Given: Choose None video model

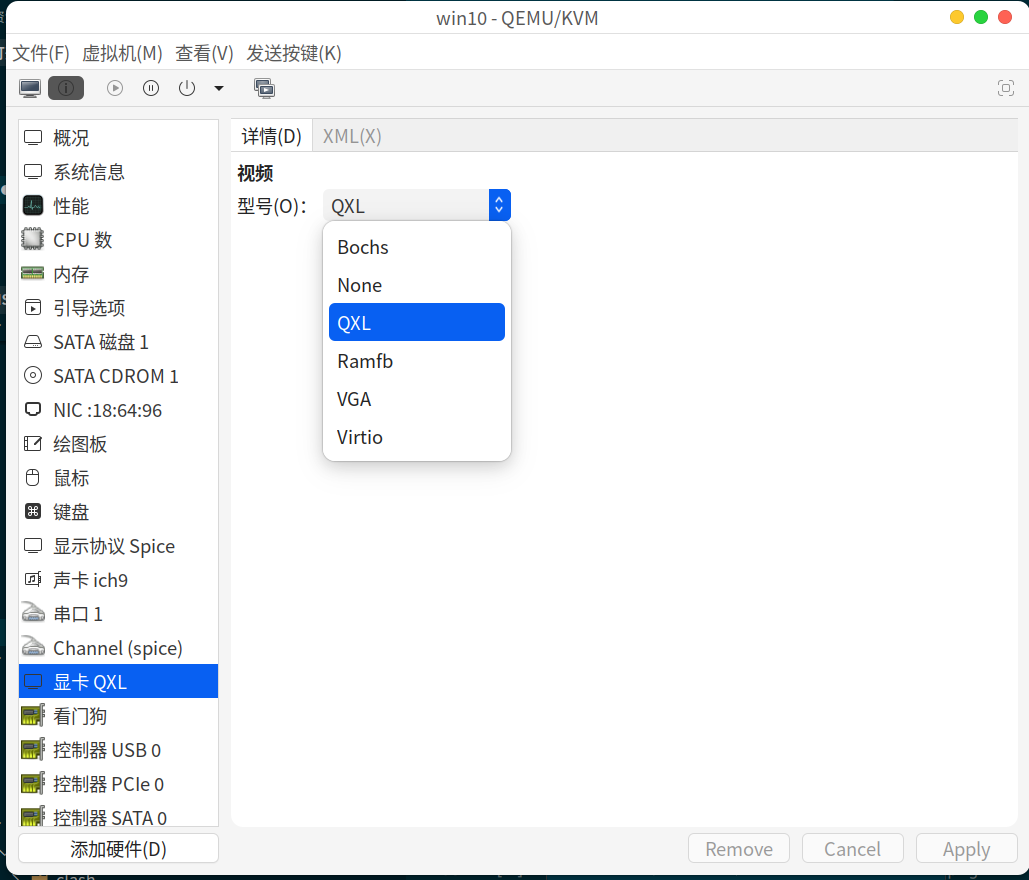Looking at the screenshot, I should pos(417,285).
